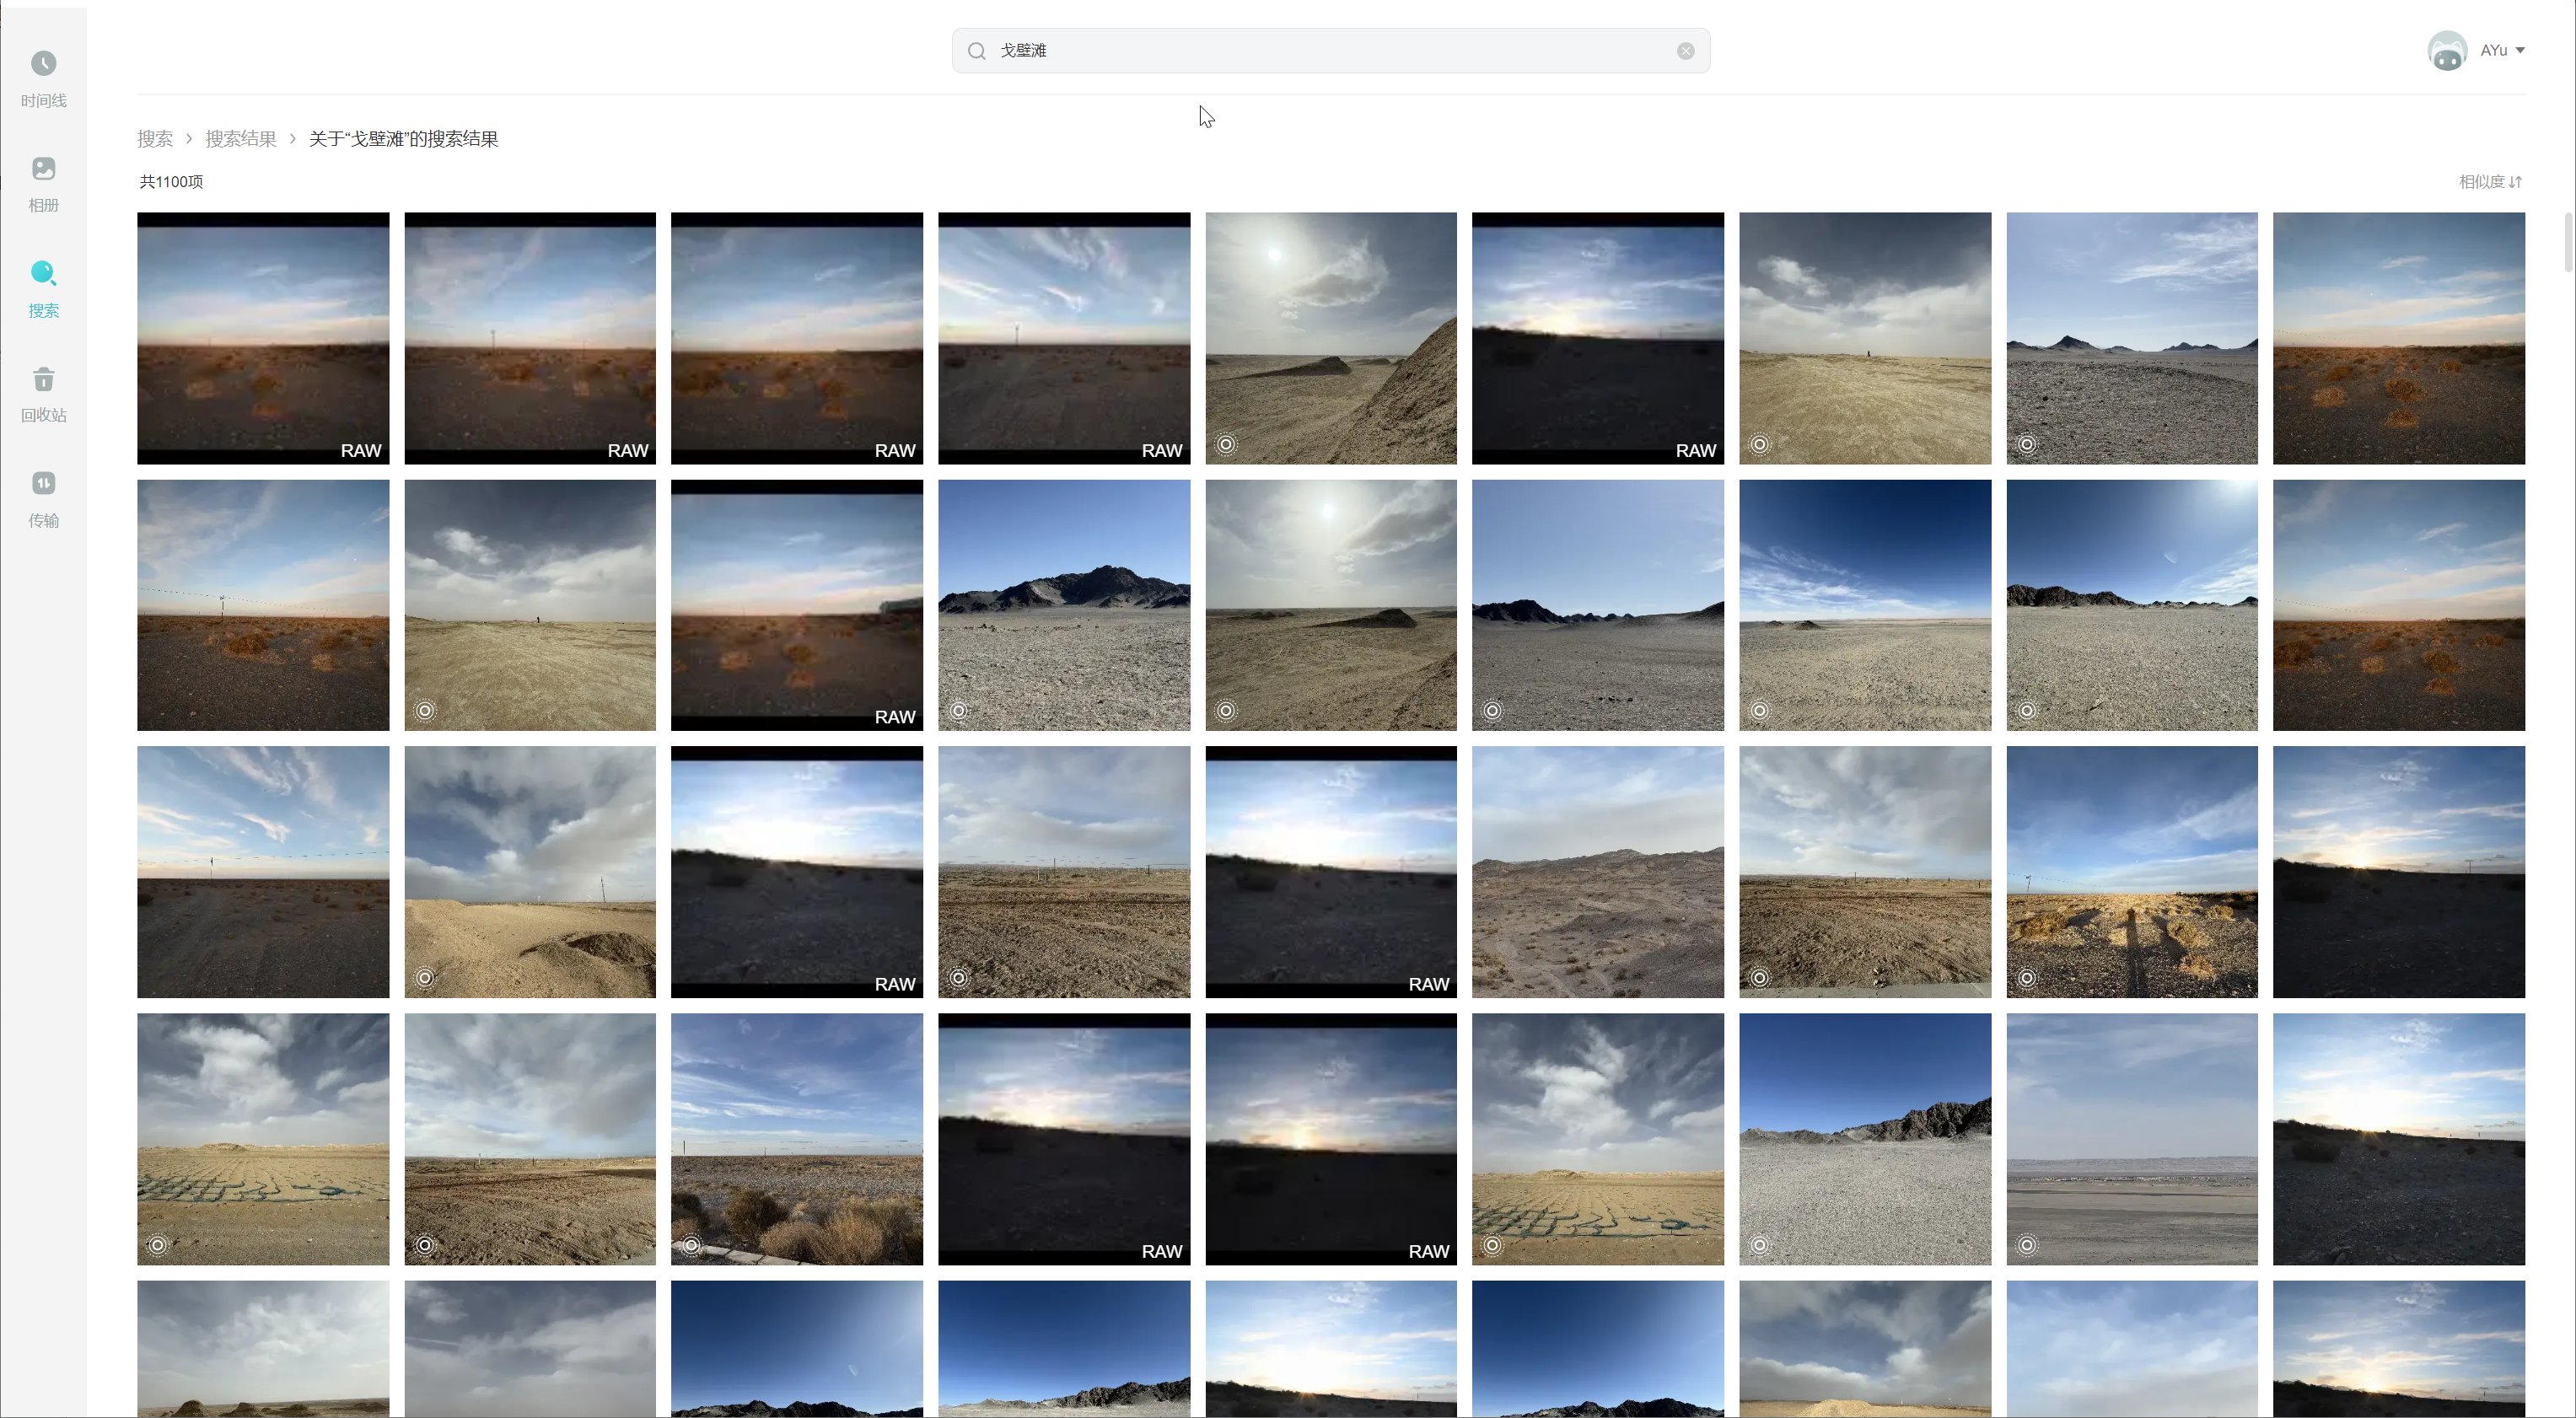Open first-row third RAW desert thumbnail

click(x=797, y=338)
